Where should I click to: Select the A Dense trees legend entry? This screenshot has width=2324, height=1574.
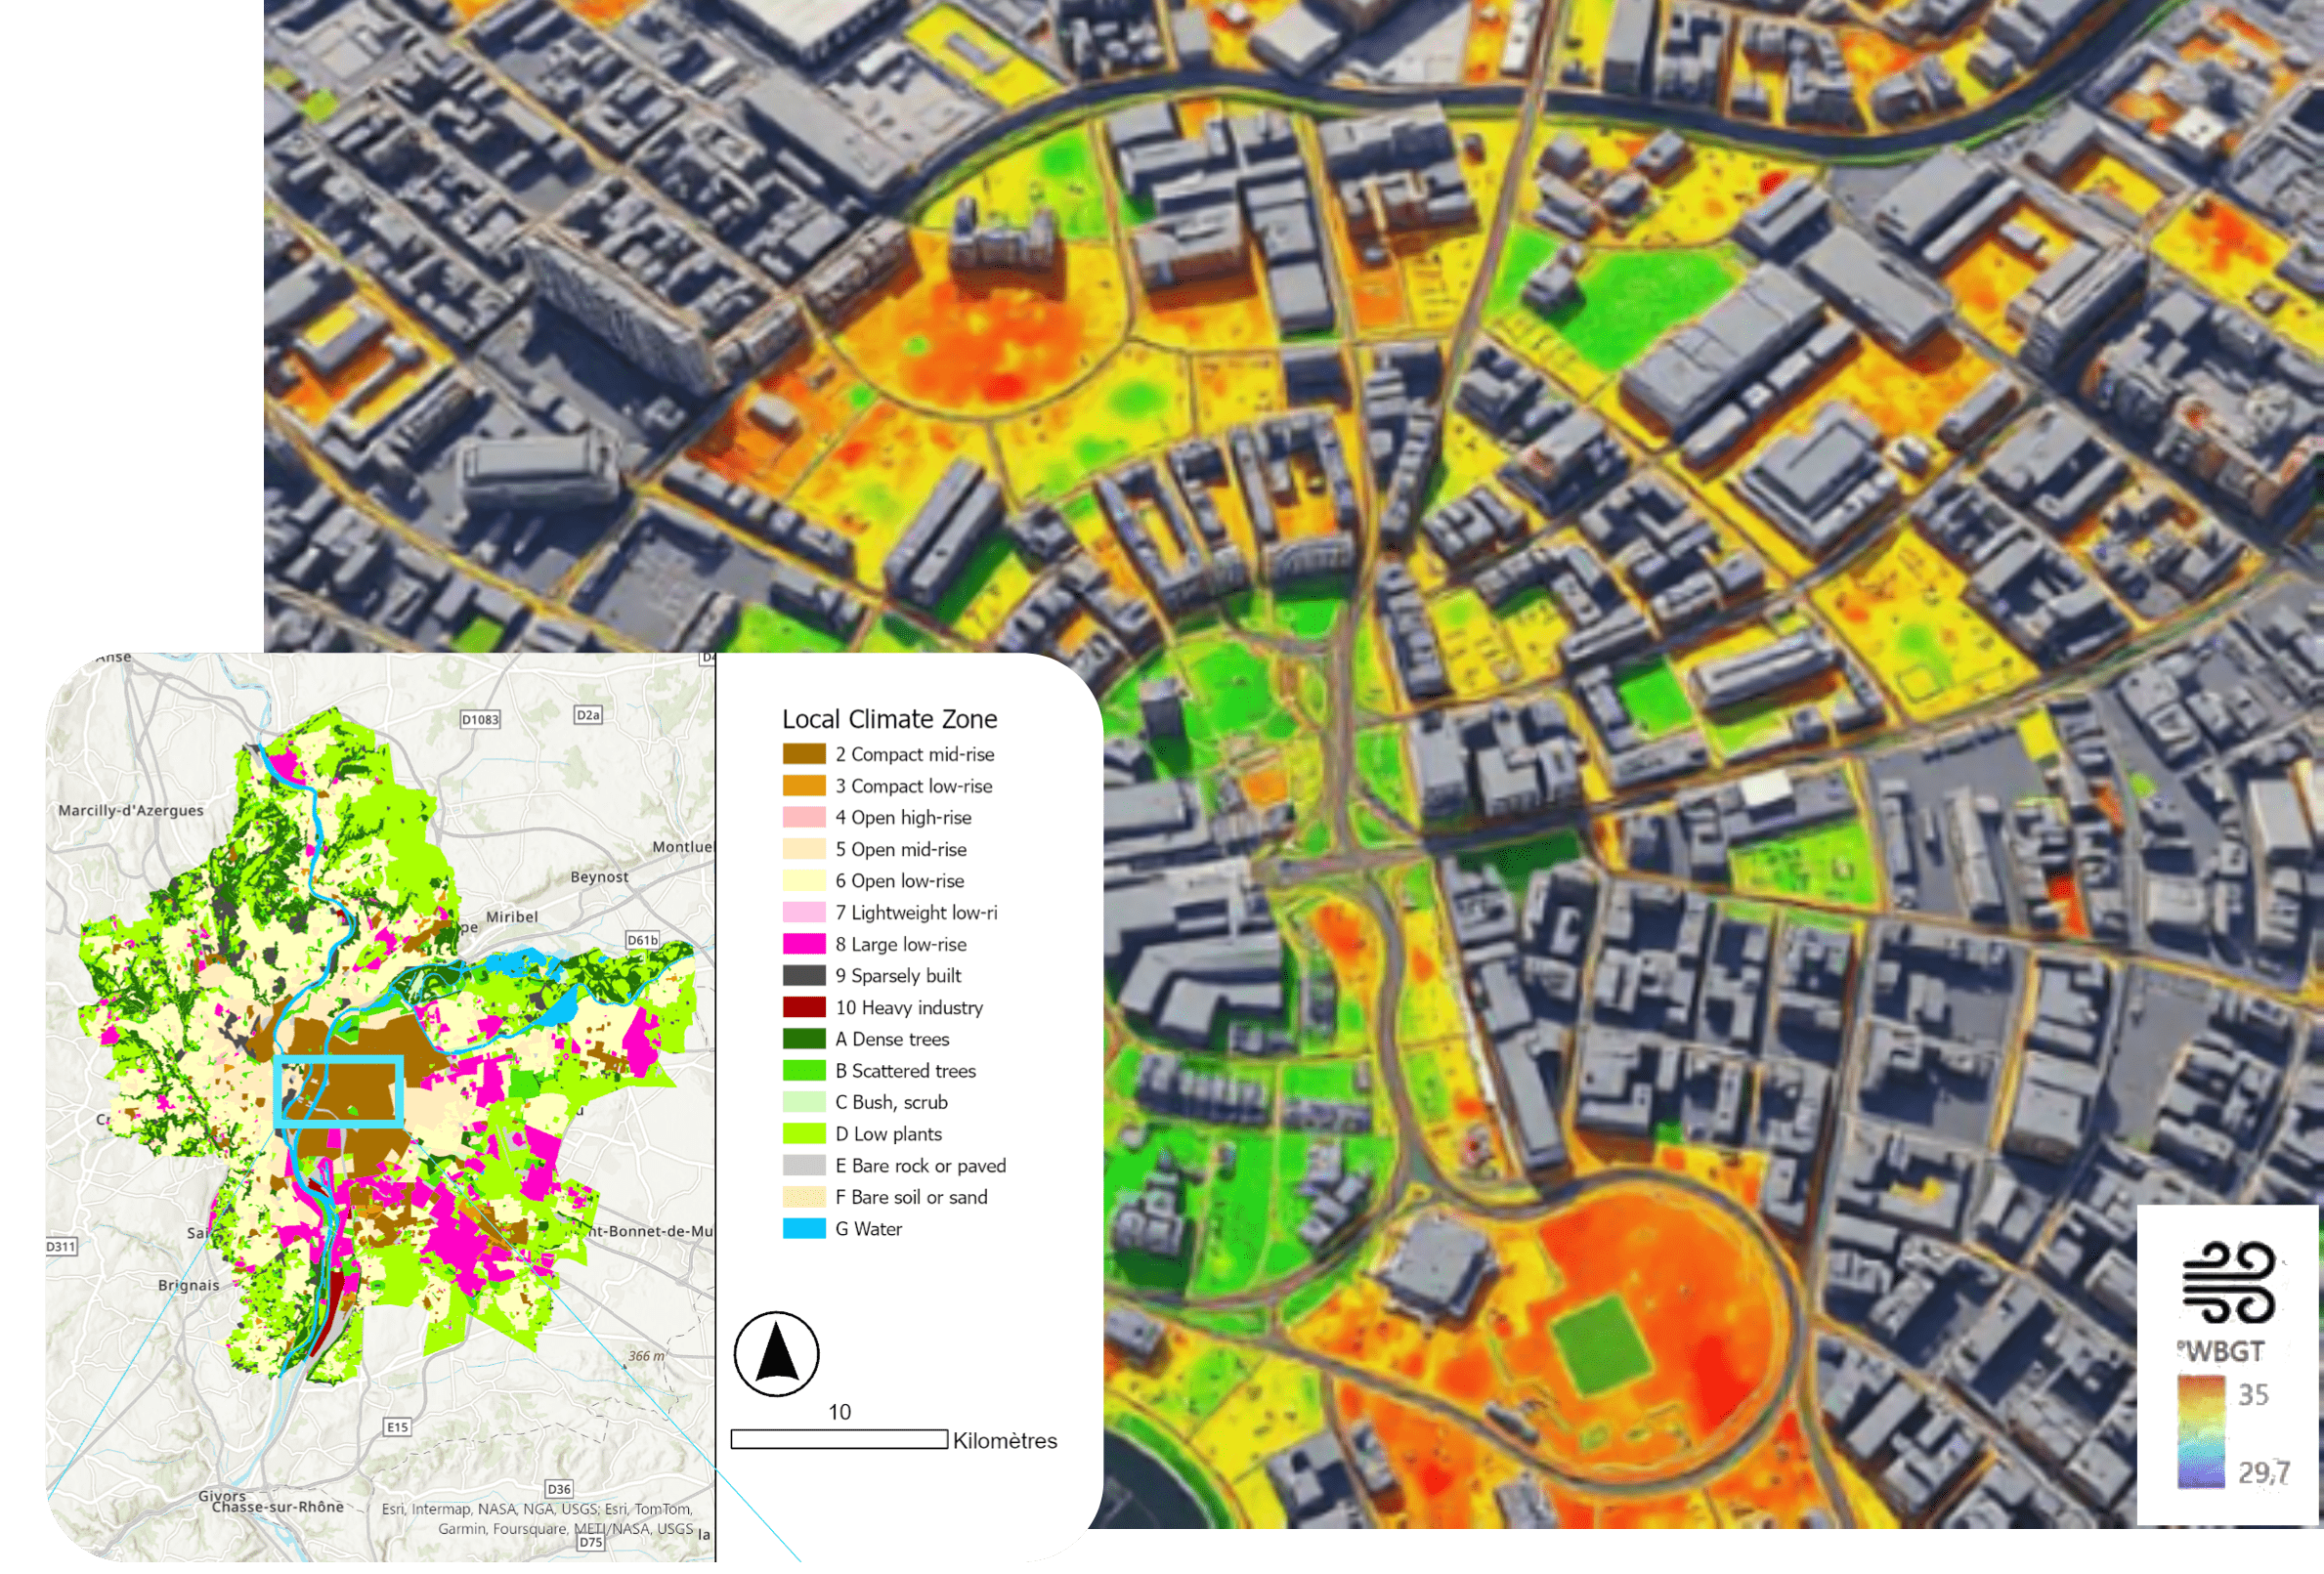891,1039
